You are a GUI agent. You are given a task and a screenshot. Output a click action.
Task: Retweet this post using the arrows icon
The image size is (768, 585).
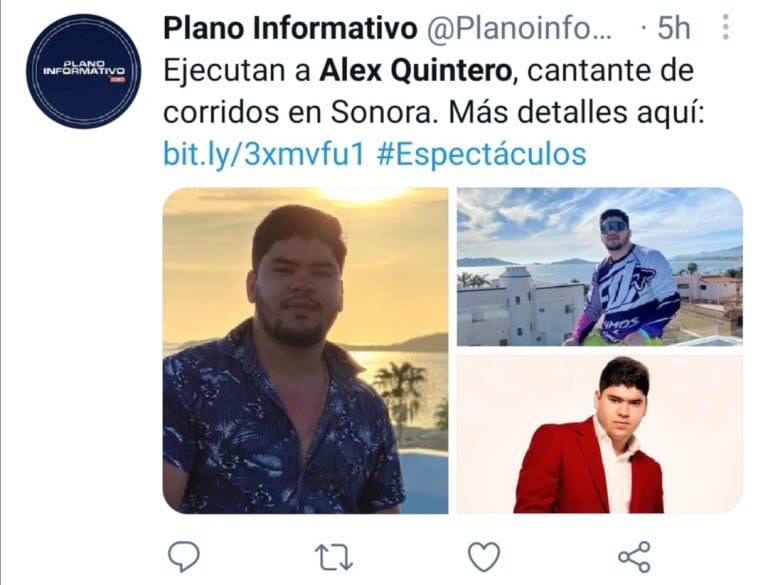334,558
